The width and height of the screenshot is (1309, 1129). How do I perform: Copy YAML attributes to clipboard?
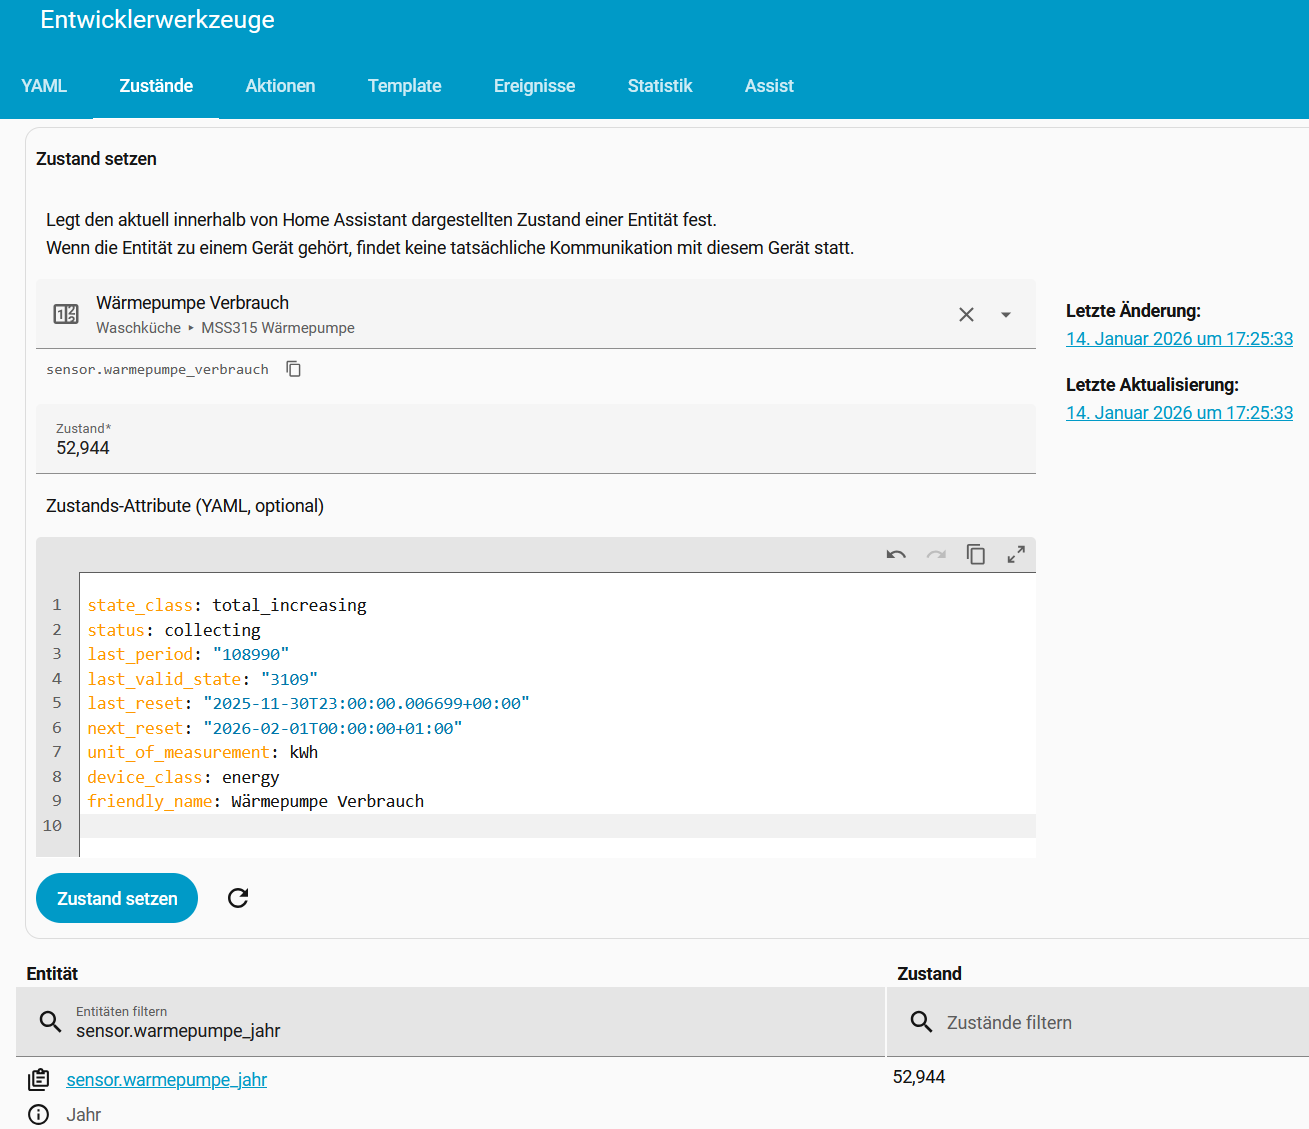976,555
